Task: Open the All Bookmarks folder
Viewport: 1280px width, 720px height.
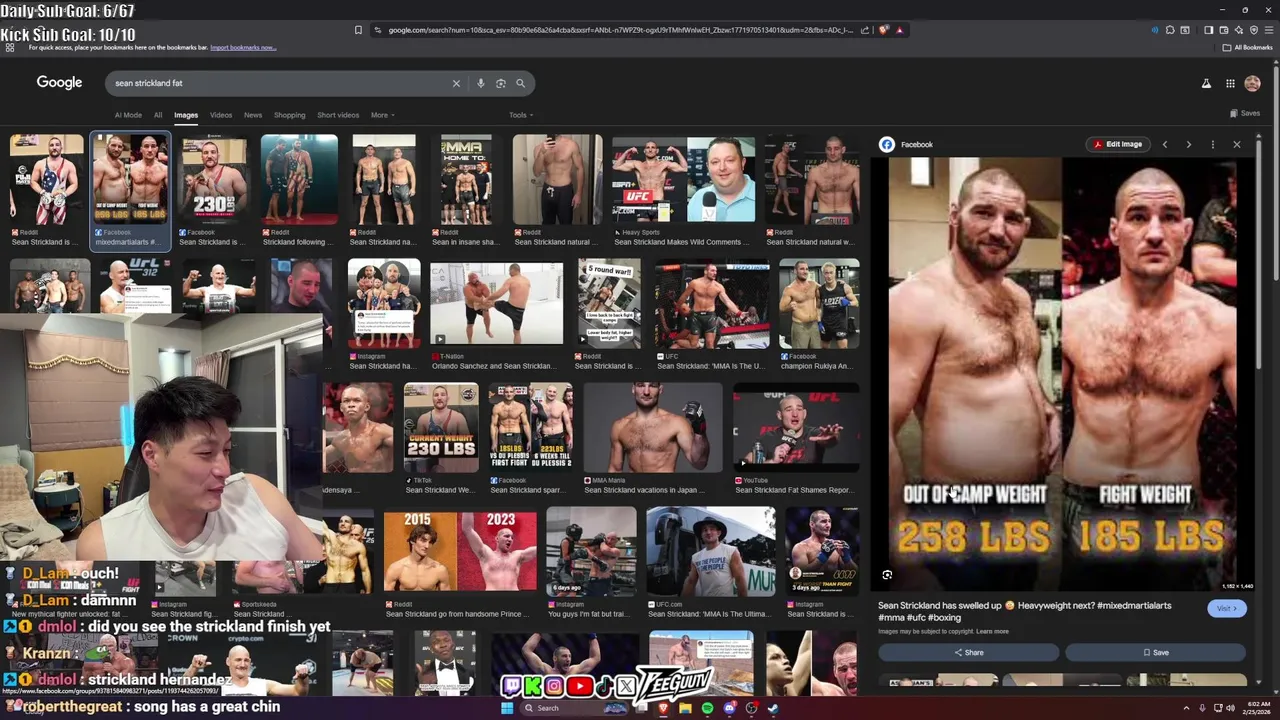Action: pyautogui.click(x=1248, y=47)
